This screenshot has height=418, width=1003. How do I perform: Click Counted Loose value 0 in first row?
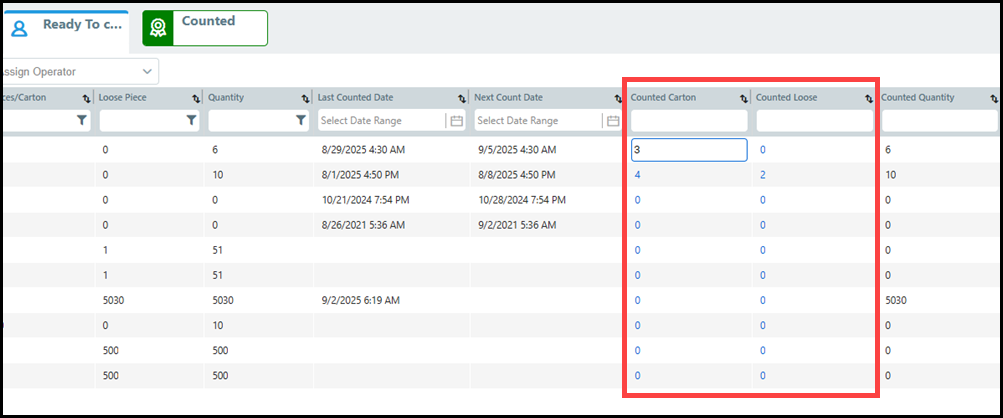(x=762, y=149)
